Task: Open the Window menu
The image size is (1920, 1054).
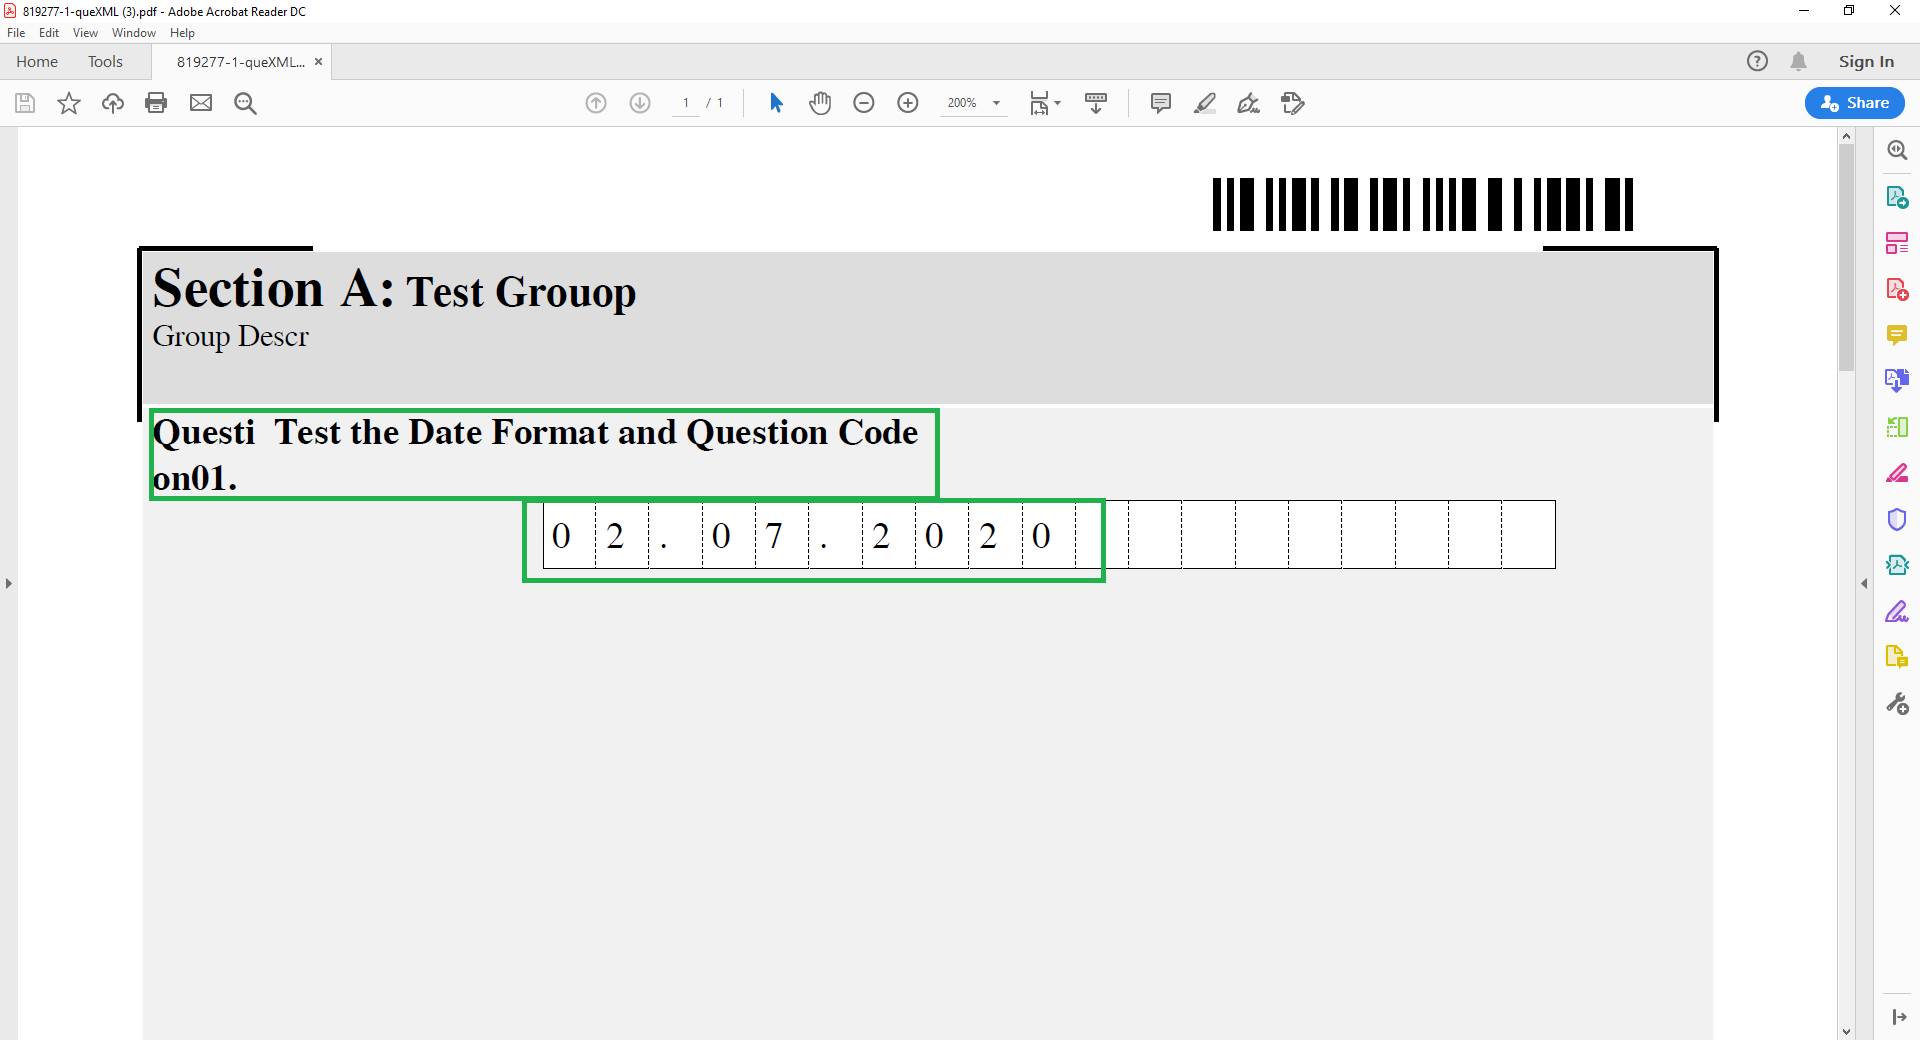Action: coord(134,33)
